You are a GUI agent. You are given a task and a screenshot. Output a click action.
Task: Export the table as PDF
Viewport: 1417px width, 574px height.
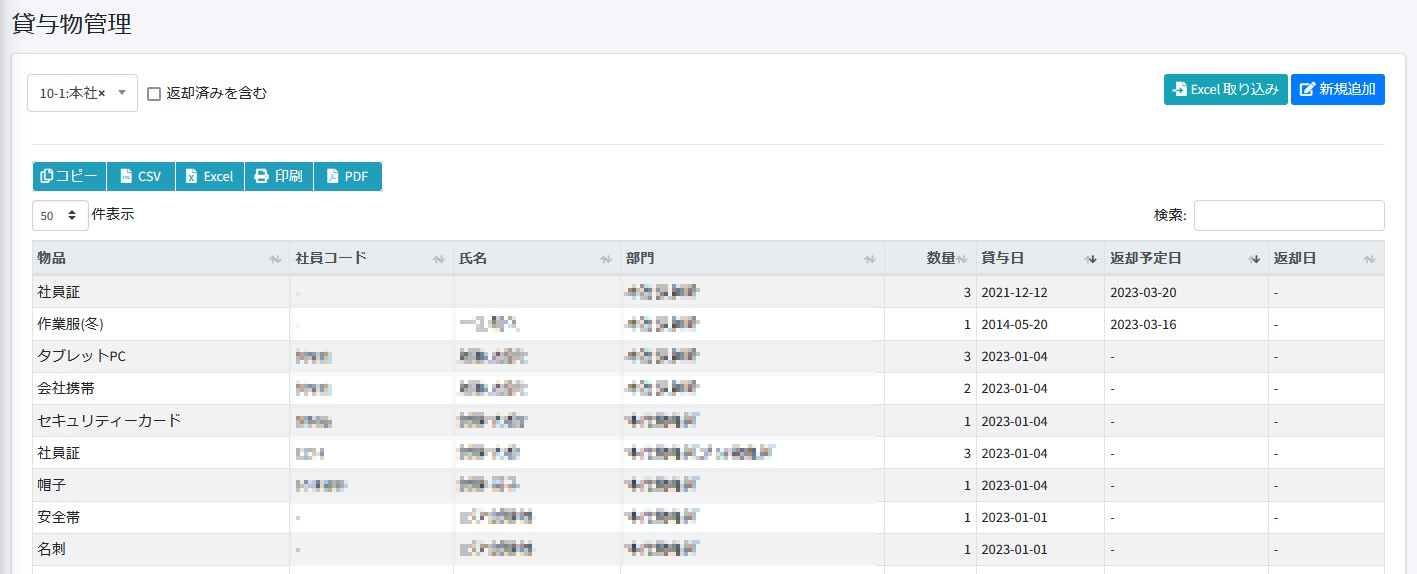pyautogui.click(x=347, y=176)
